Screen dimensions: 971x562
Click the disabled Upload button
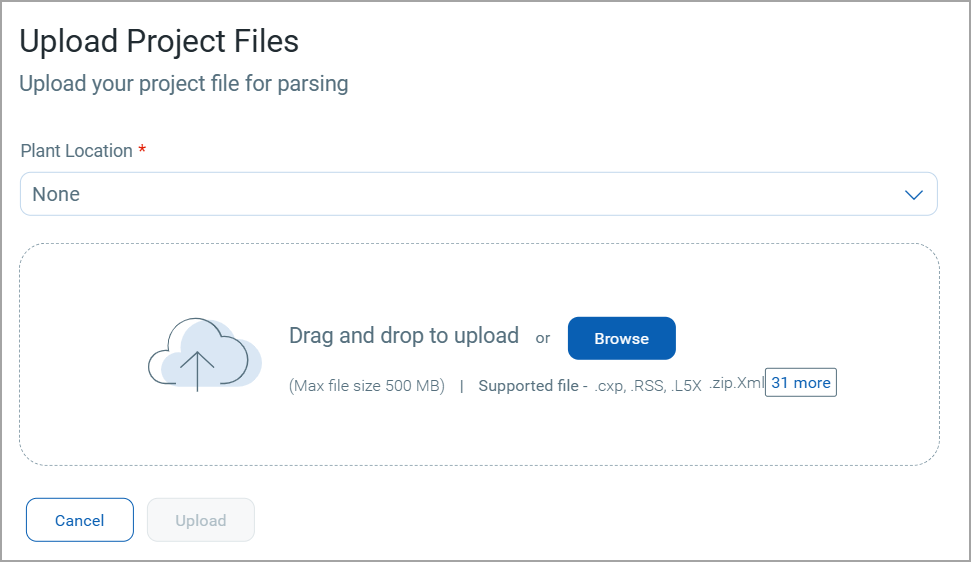pos(201,520)
